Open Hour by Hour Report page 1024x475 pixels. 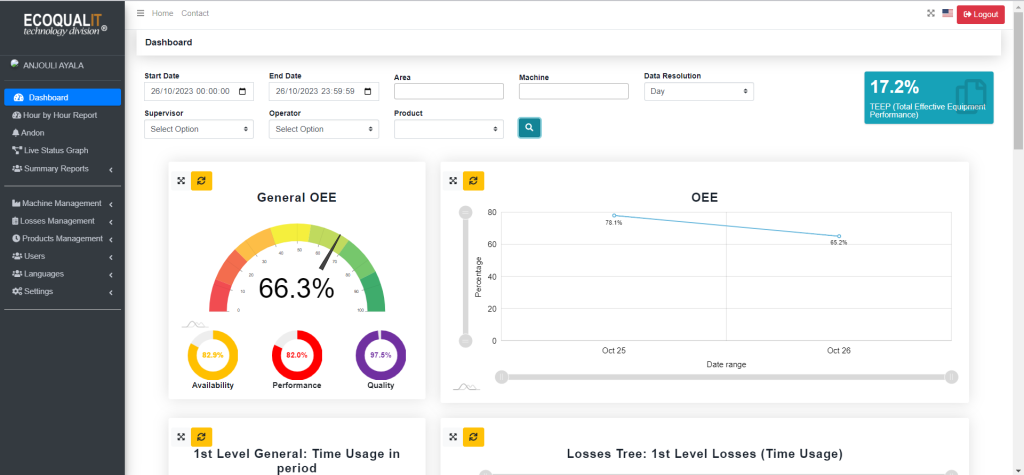[60, 115]
